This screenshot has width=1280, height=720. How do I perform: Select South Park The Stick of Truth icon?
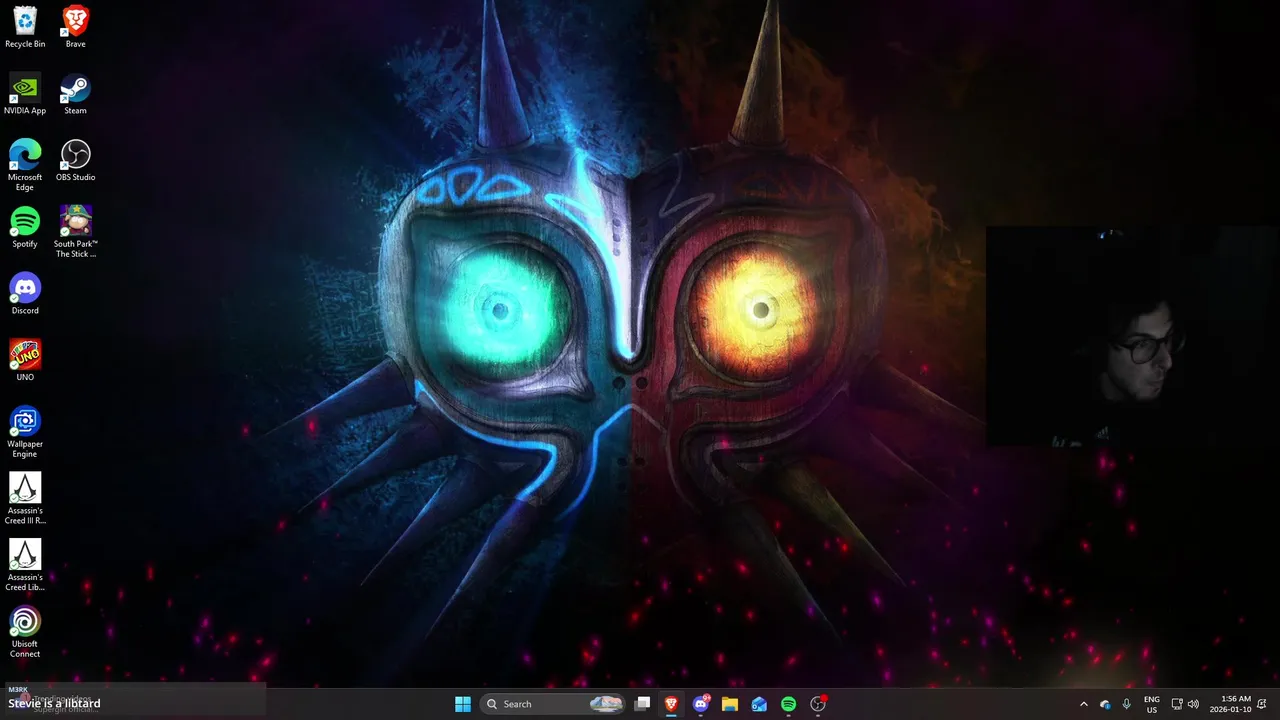tap(75, 232)
